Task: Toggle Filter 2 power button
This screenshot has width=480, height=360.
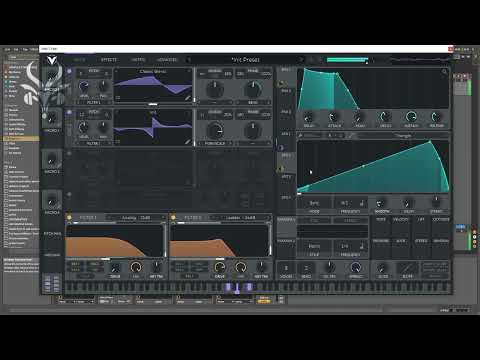Action: pyautogui.click(x=173, y=218)
